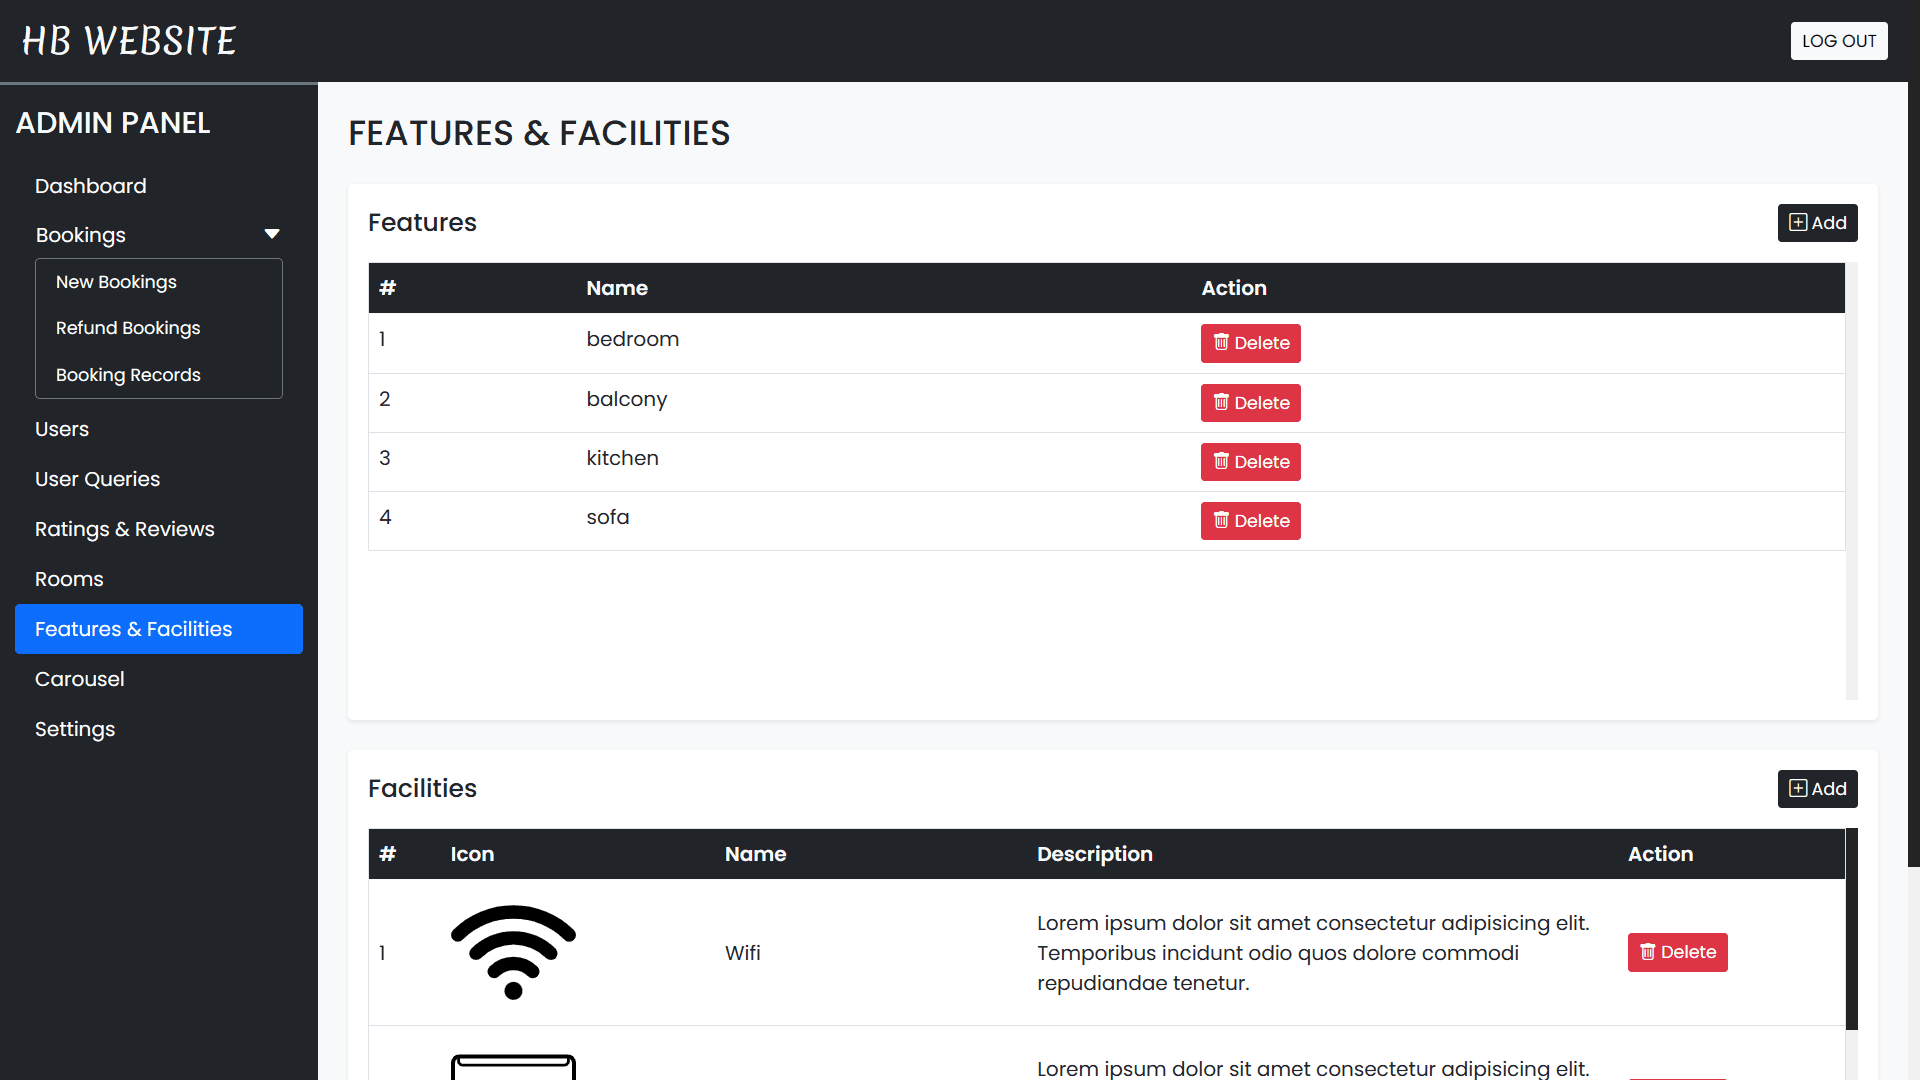Image resolution: width=1920 pixels, height=1080 pixels.
Task: Click the Add button in Facilities section
Action: click(x=1817, y=789)
